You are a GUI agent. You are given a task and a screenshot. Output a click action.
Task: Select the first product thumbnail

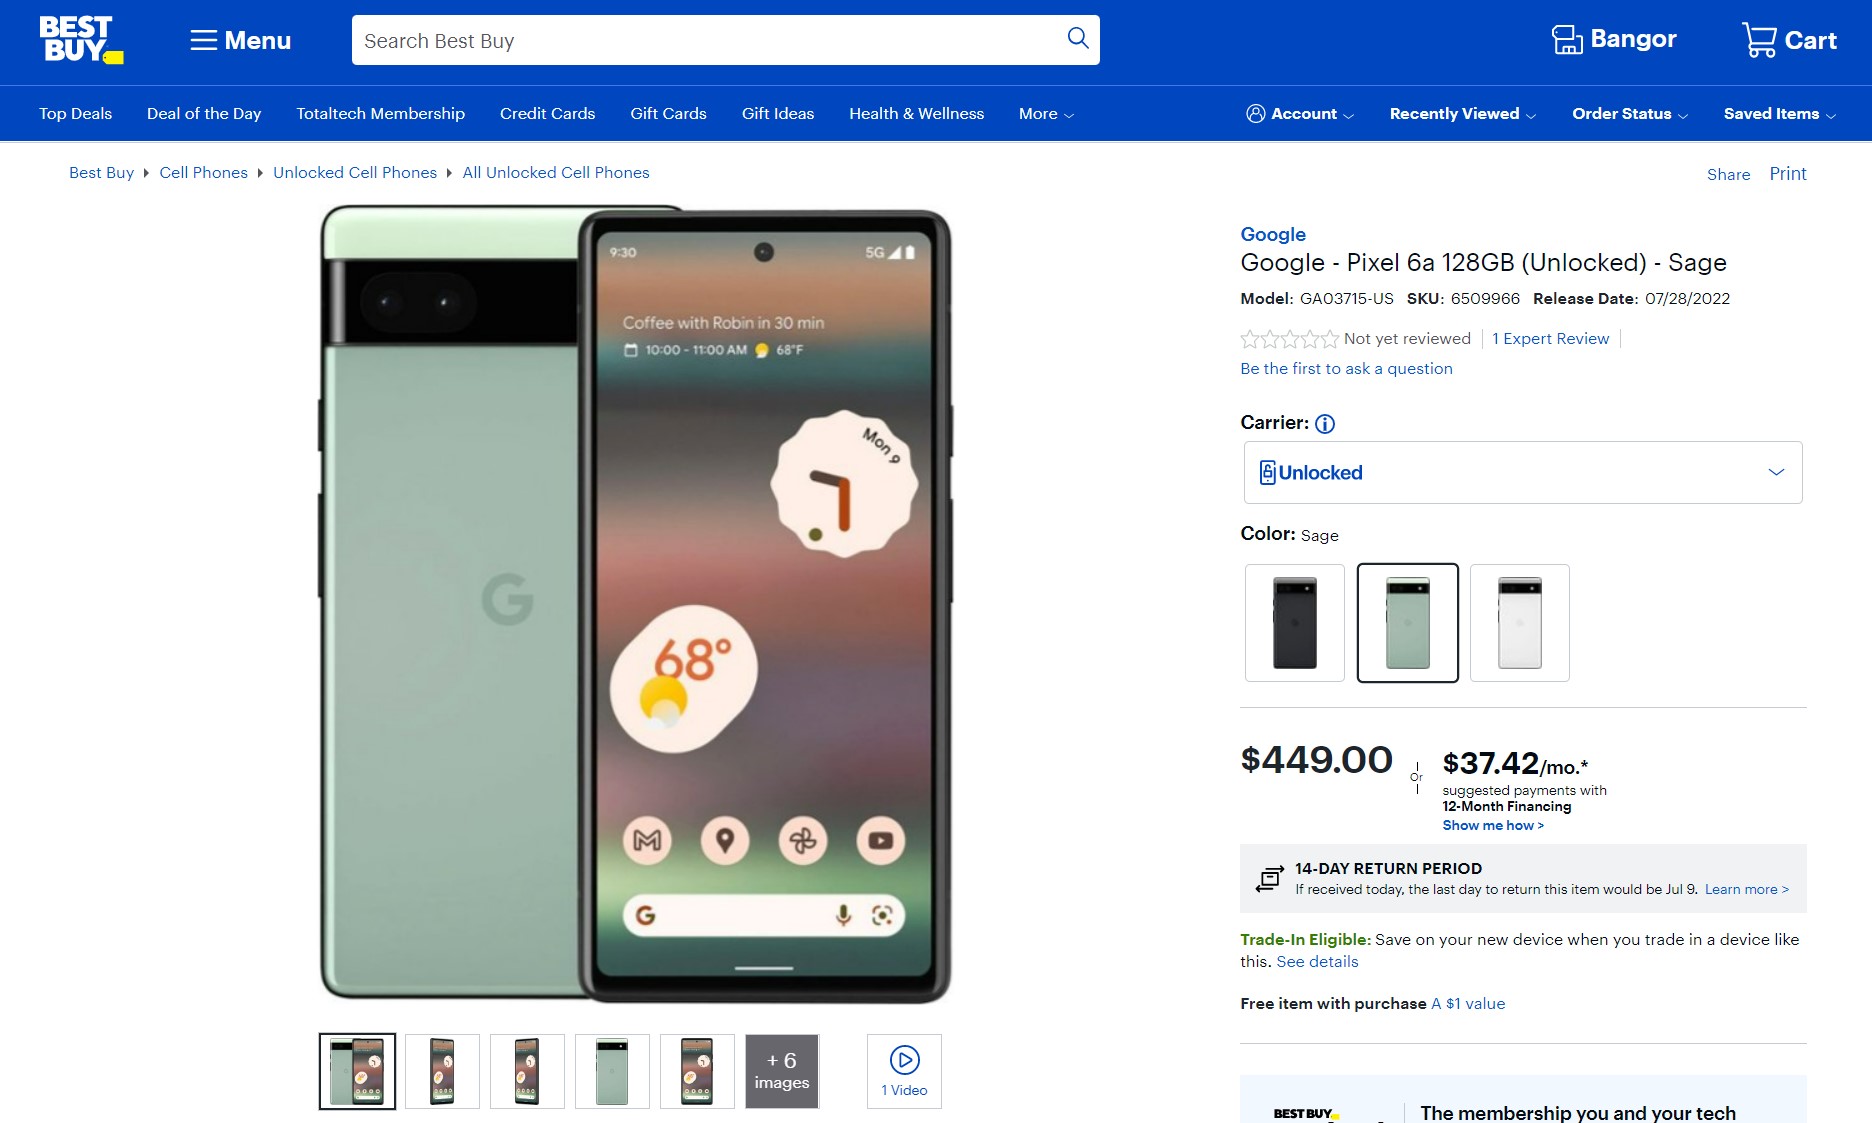coord(357,1072)
